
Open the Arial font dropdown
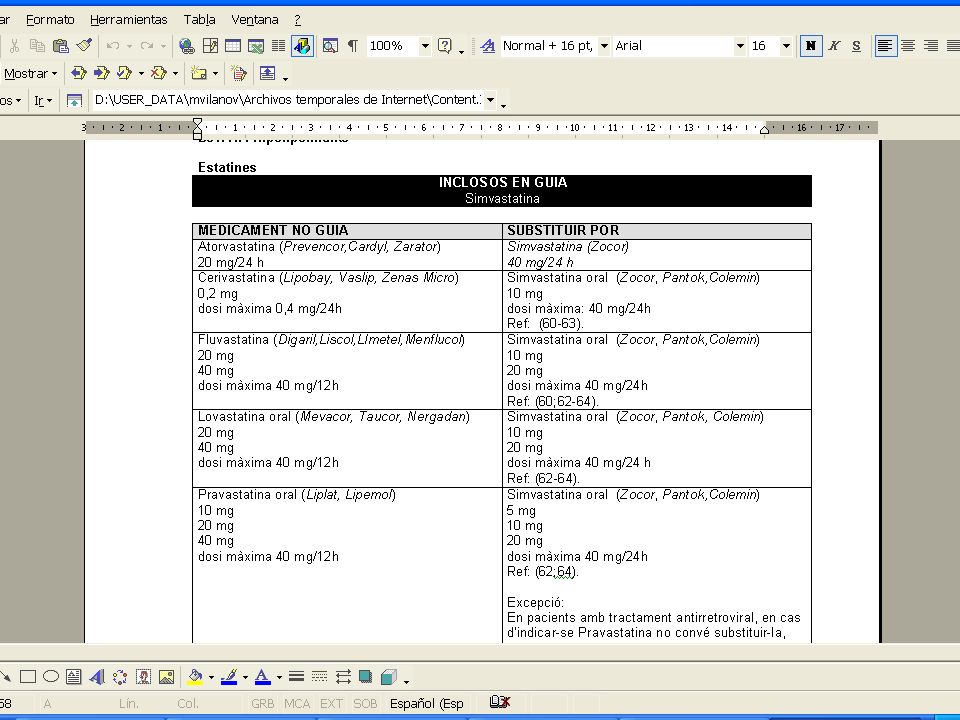740,46
